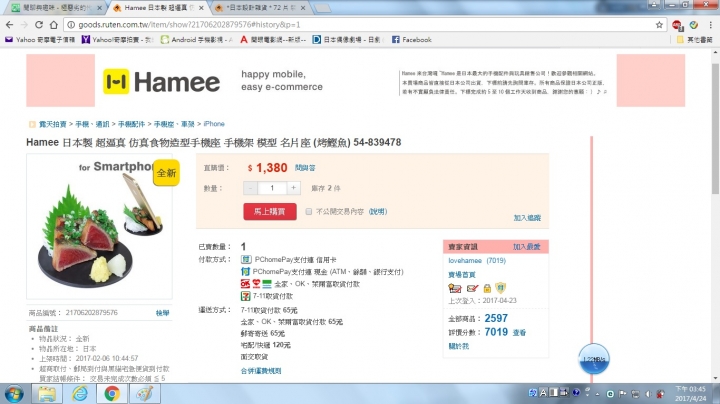Image resolution: width=720 pixels, height=404 pixels.
Task: Open Internet Explorer from taskbar
Action: pos(80,394)
